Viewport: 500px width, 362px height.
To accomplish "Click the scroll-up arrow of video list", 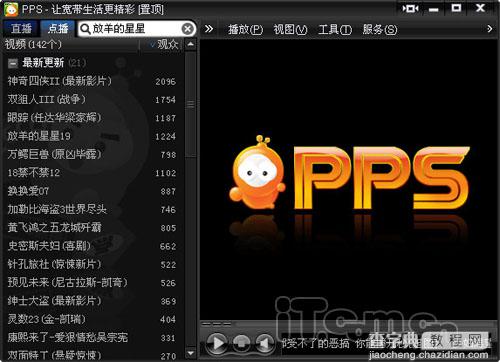I will [x=190, y=44].
